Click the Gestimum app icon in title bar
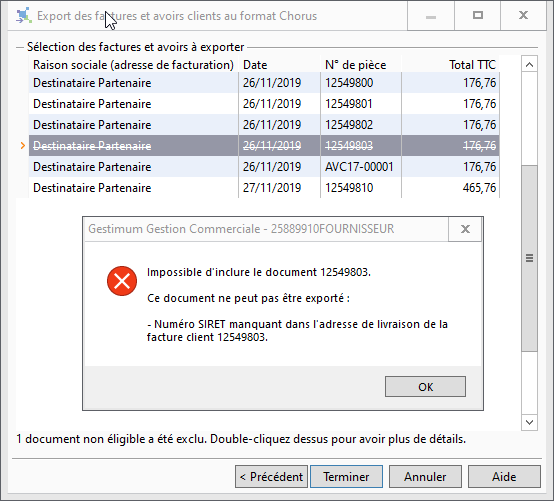The width and height of the screenshot is (554, 501). click(24, 16)
